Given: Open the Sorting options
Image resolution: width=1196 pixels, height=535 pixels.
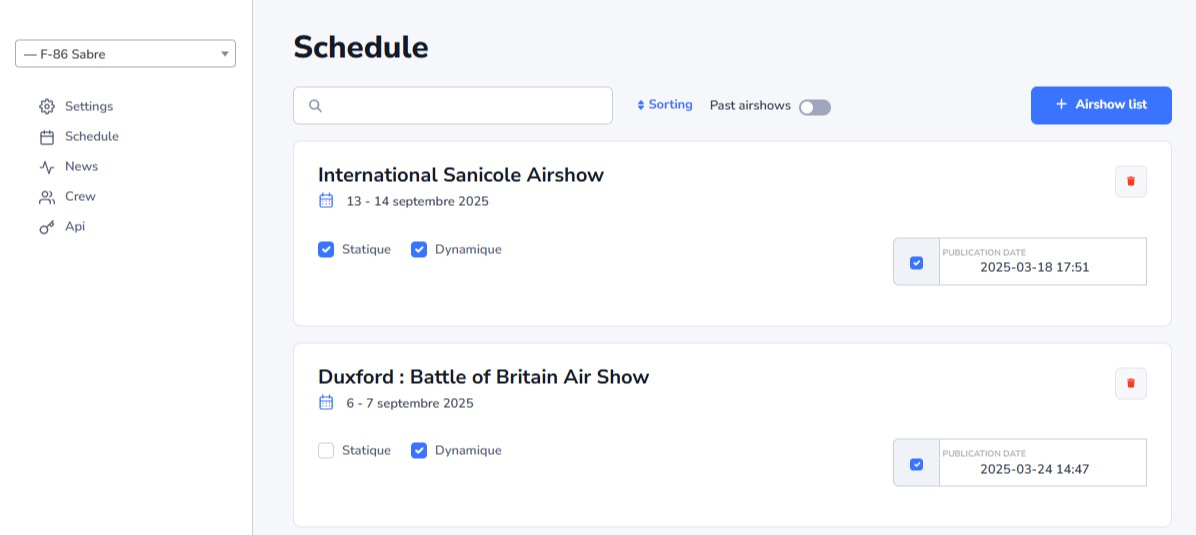Looking at the screenshot, I should tap(664, 105).
